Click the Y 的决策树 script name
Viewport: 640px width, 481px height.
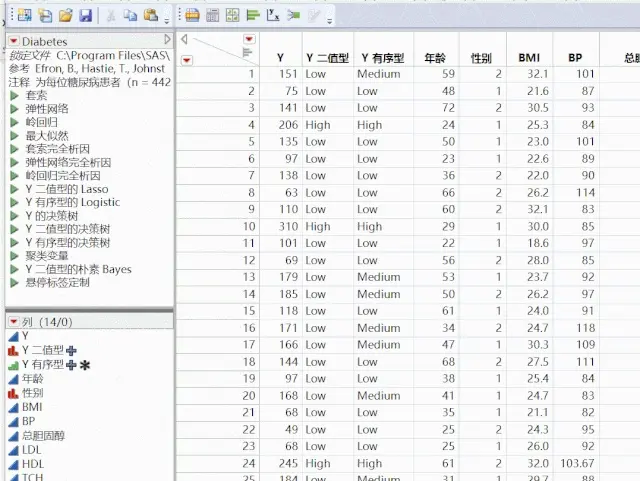51,216
